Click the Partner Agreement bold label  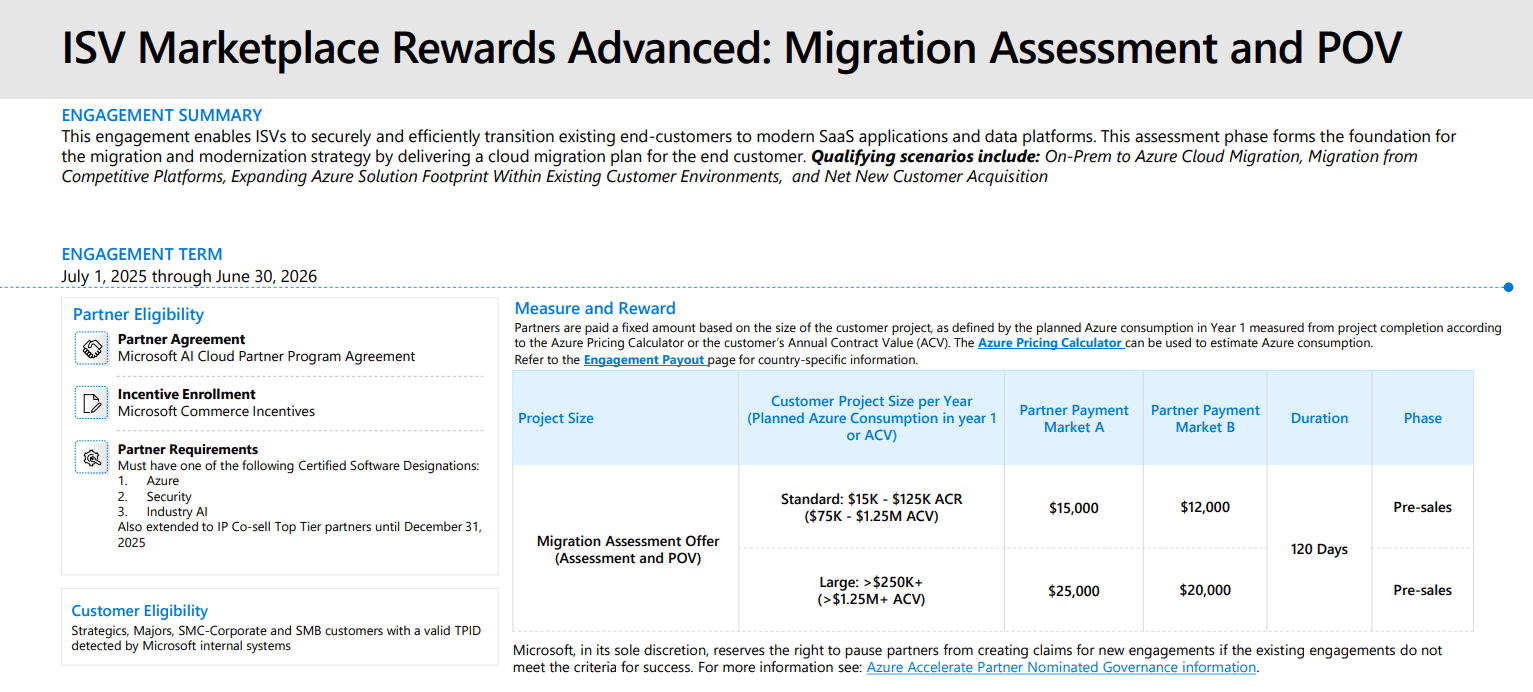tap(181, 339)
